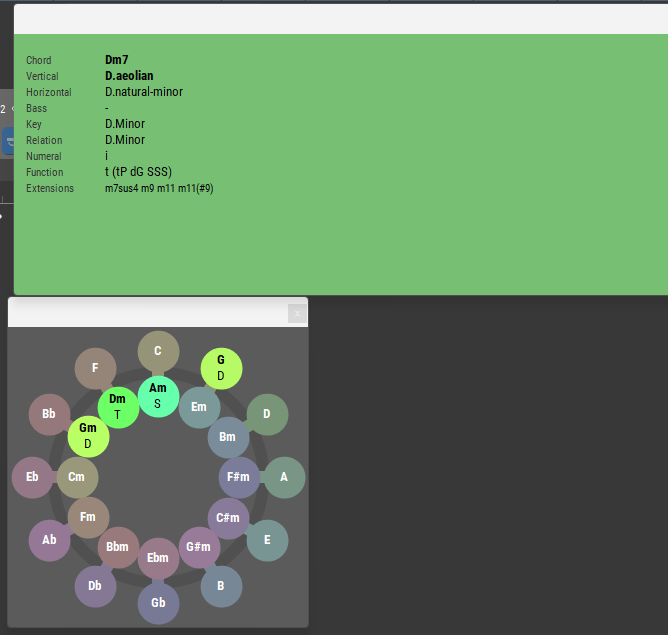Image resolution: width=668 pixels, height=635 pixels.
Task: Click the C major chord circle
Action: [158, 351]
